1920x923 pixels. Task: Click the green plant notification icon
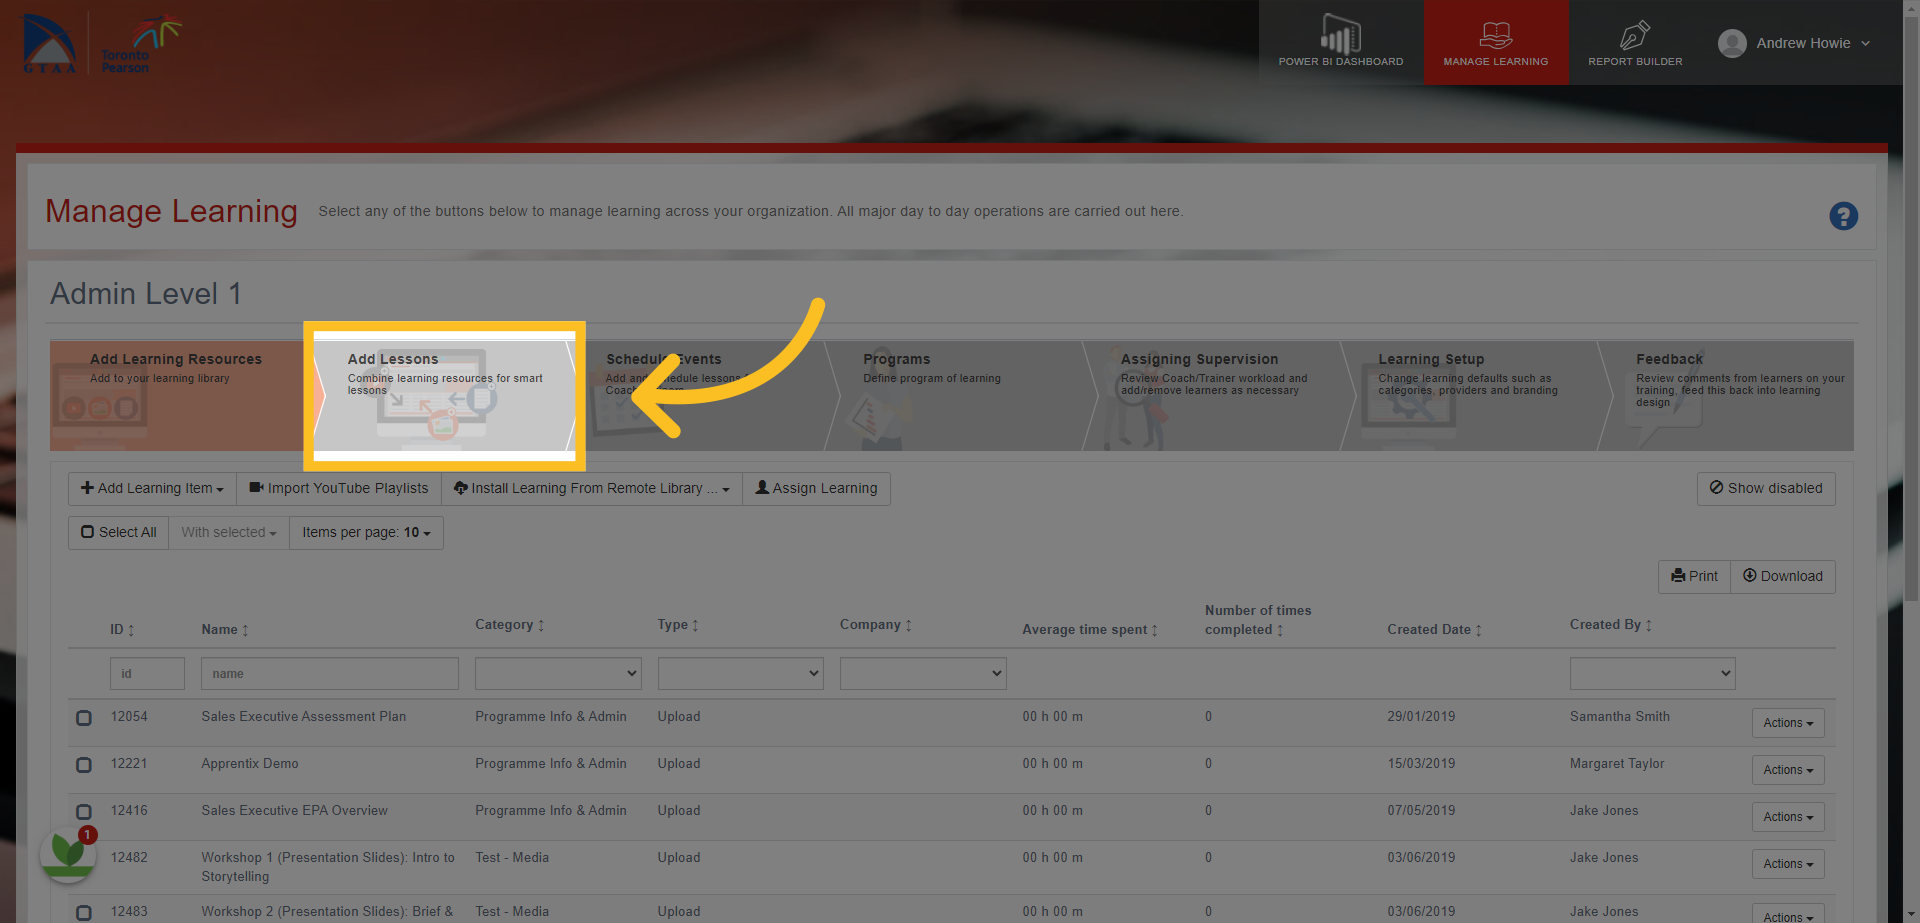click(68, 853)
